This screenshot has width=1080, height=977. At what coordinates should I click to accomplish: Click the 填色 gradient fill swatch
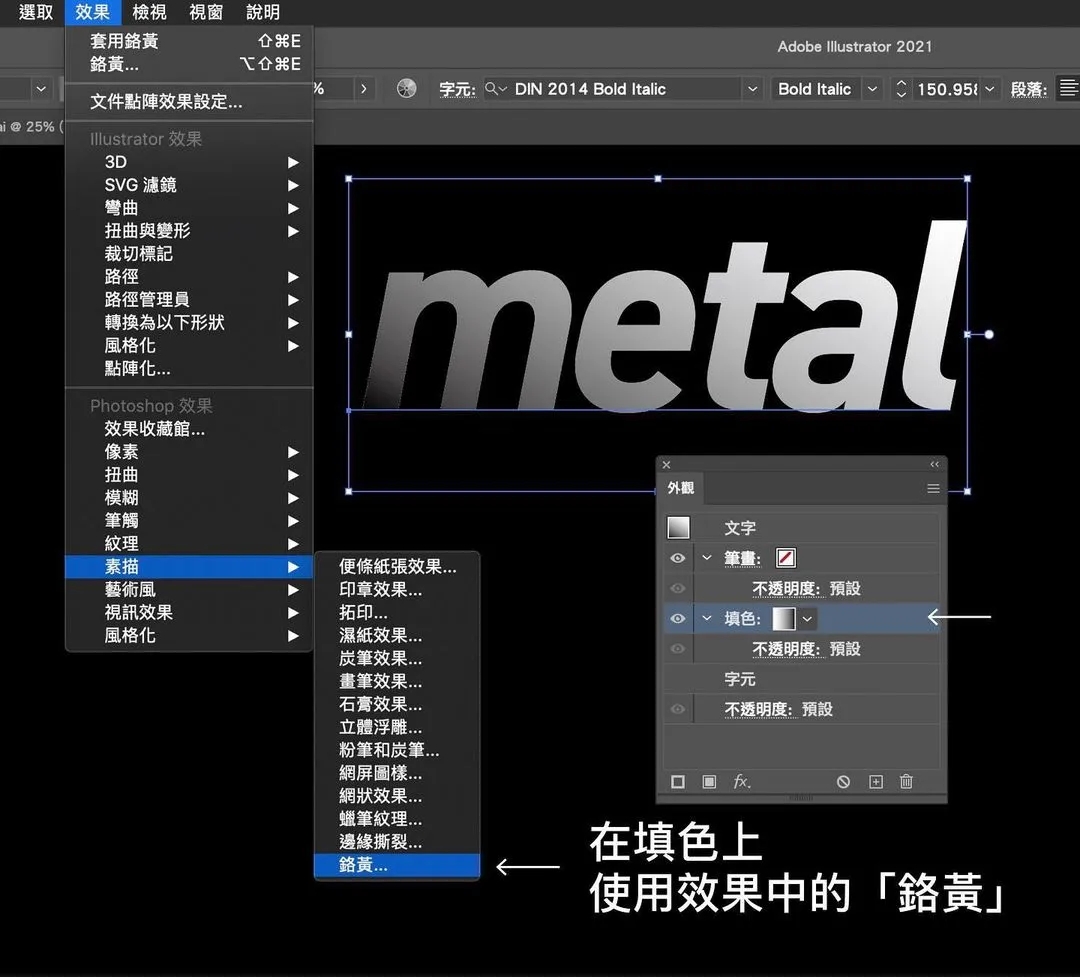784,619
